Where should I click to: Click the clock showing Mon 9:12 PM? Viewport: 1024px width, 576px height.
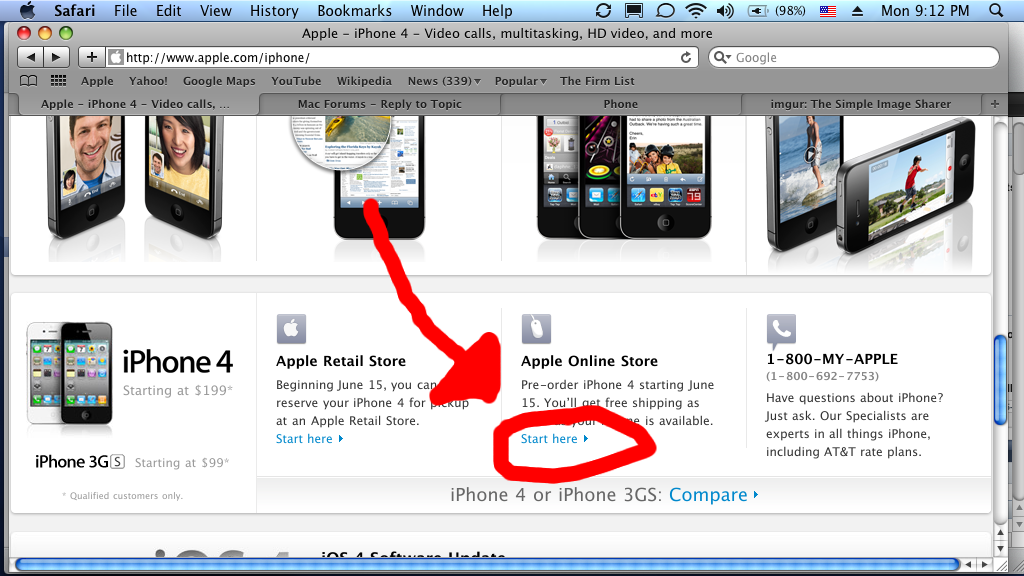(x=925, y=10)
